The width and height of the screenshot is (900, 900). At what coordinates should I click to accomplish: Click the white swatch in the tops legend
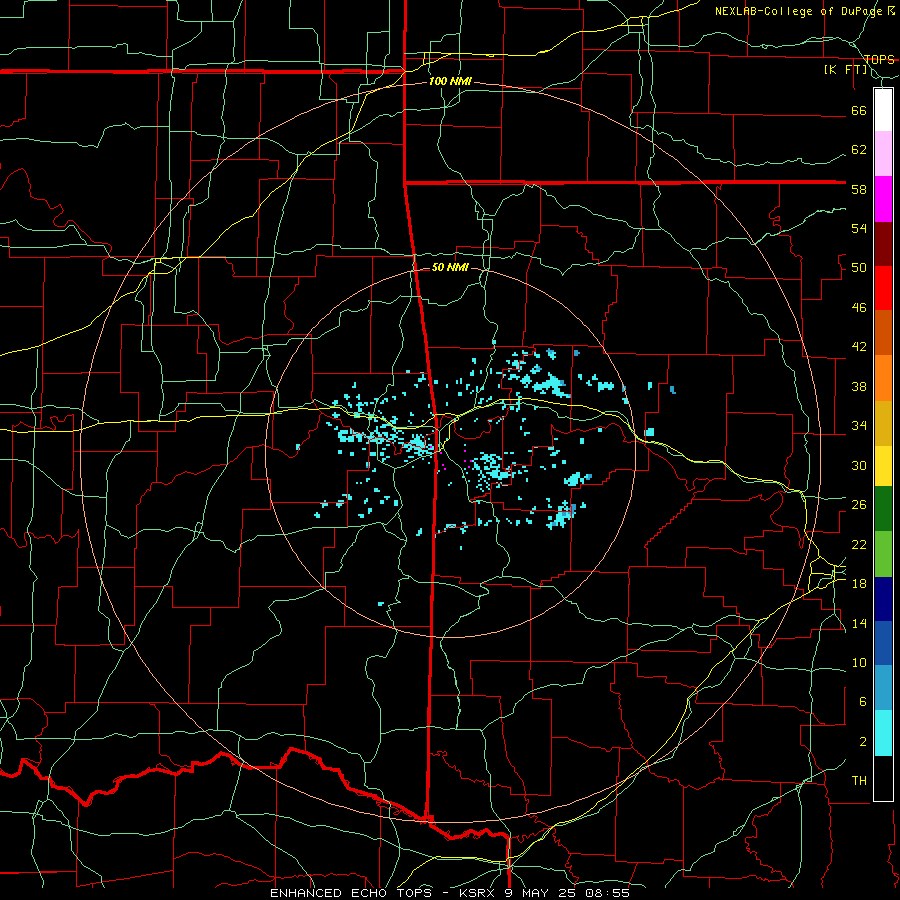point(883,110)
